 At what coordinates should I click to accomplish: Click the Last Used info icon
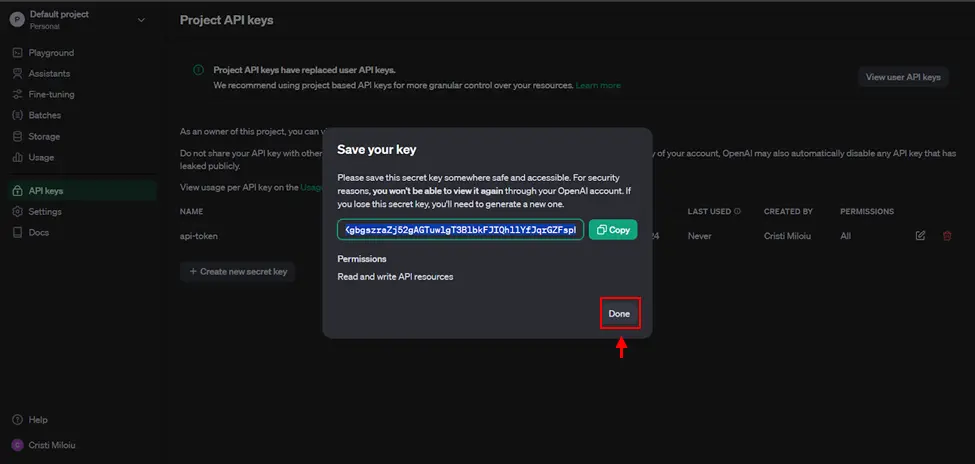[x=737, y=211]
